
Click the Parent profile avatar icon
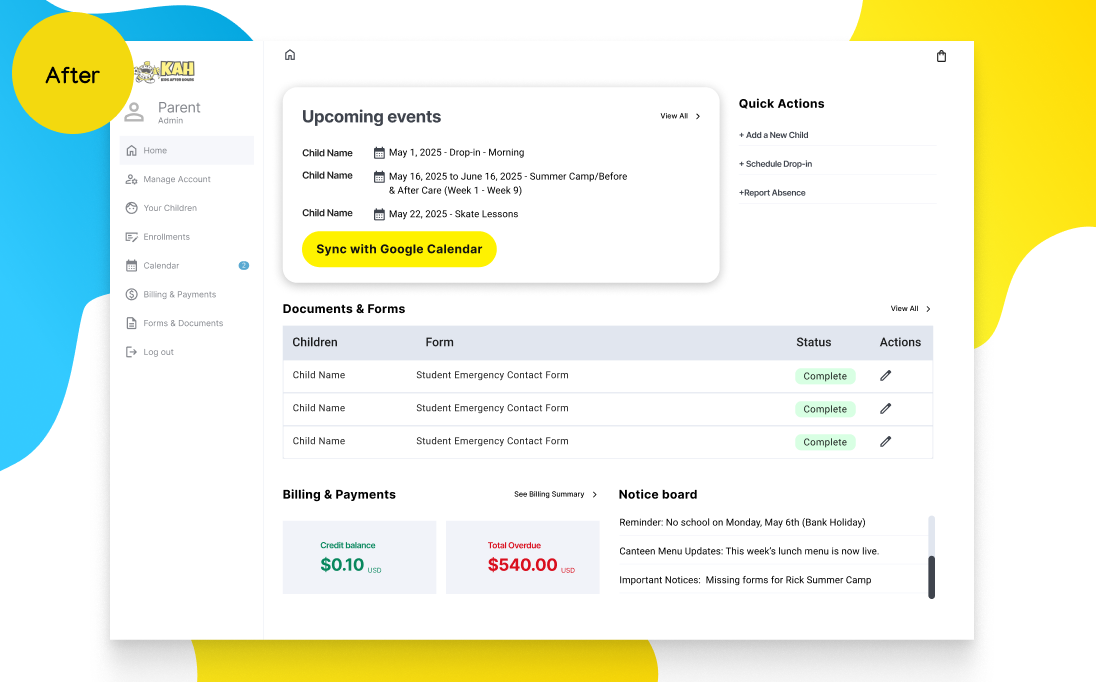coord(134,112)
